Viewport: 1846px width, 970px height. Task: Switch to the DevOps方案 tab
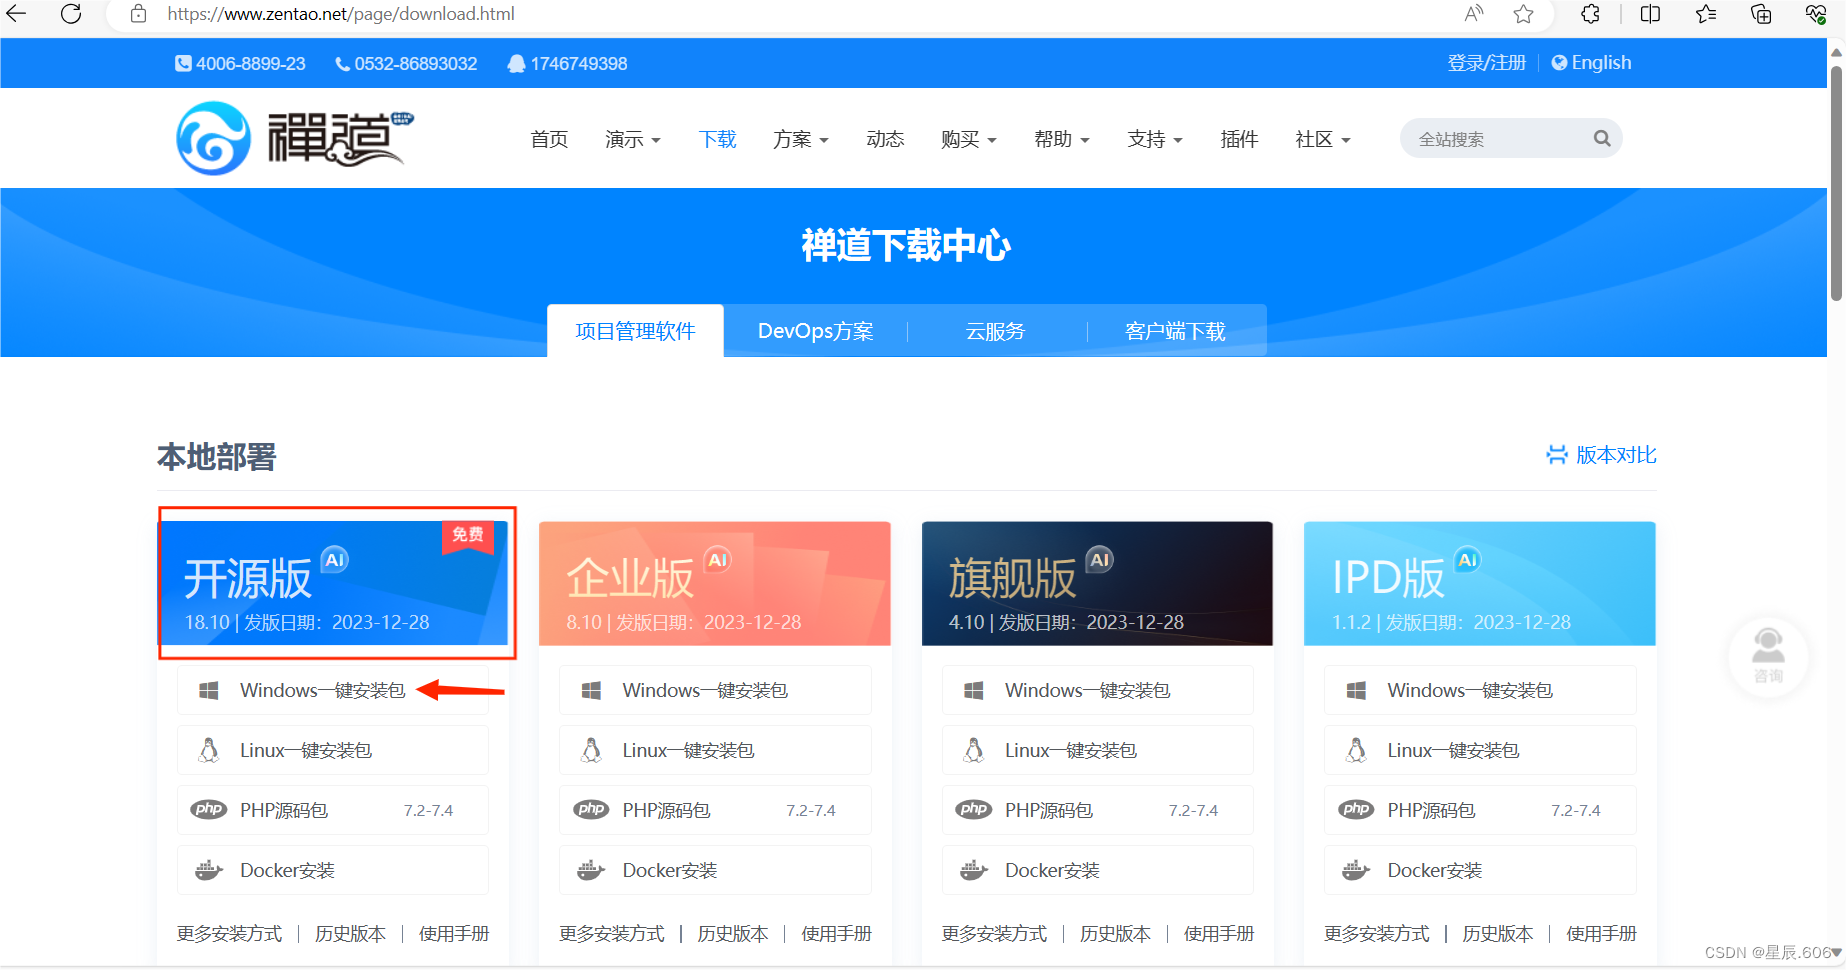tap(816, 331)
